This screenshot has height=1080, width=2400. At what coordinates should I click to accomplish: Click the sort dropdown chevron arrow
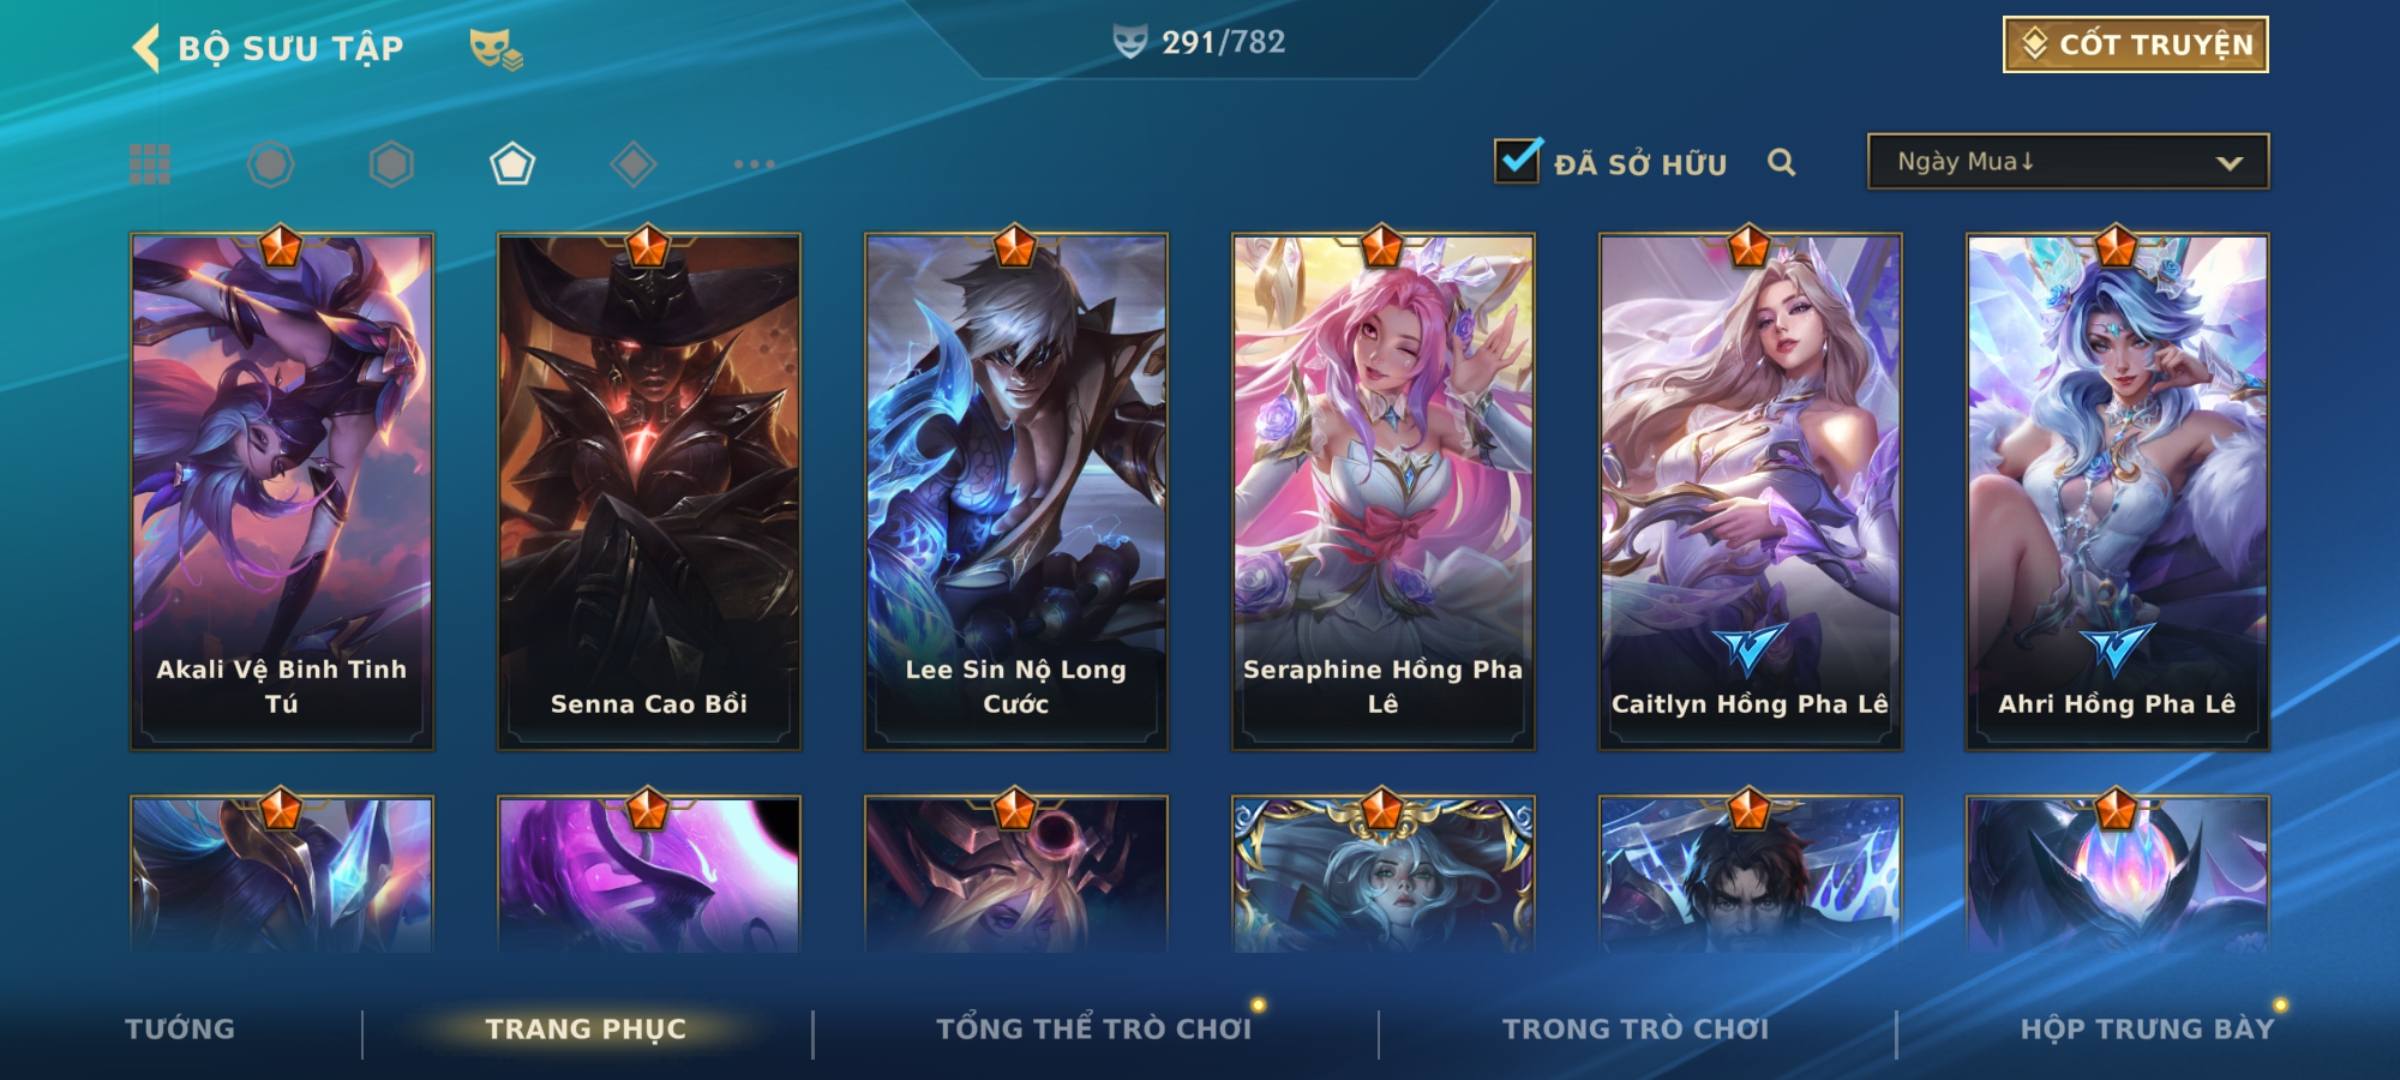coord(2229,163)
